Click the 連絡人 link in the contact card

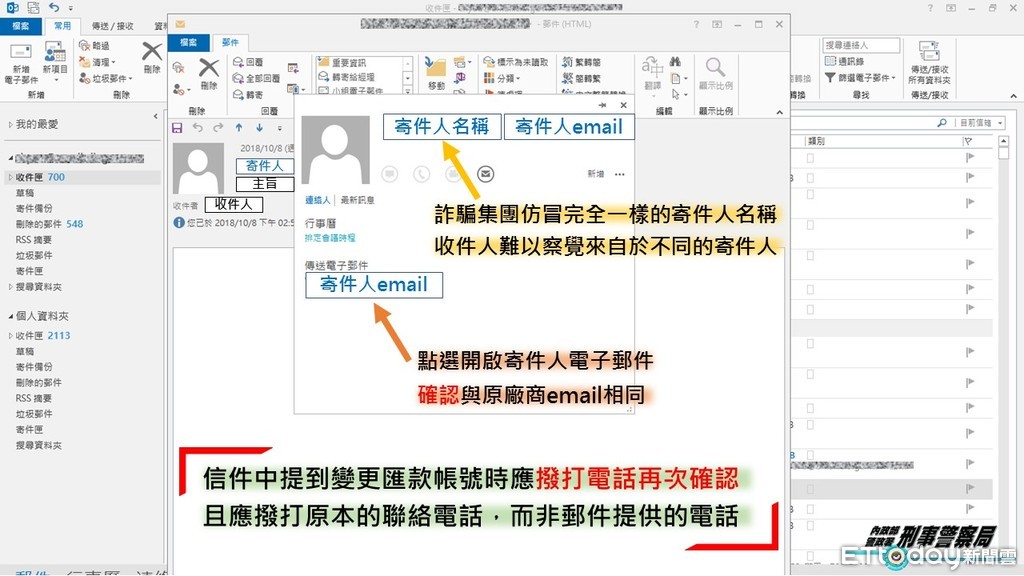click(x=317, y=200)
